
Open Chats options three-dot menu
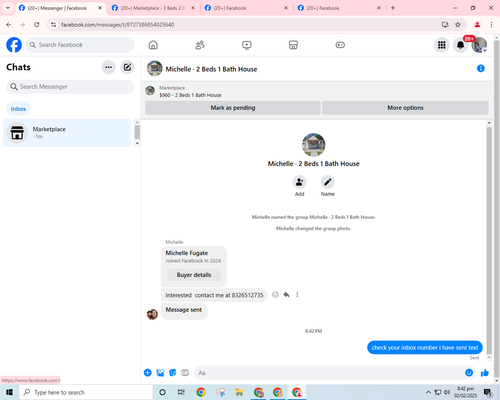click(109, 67)
